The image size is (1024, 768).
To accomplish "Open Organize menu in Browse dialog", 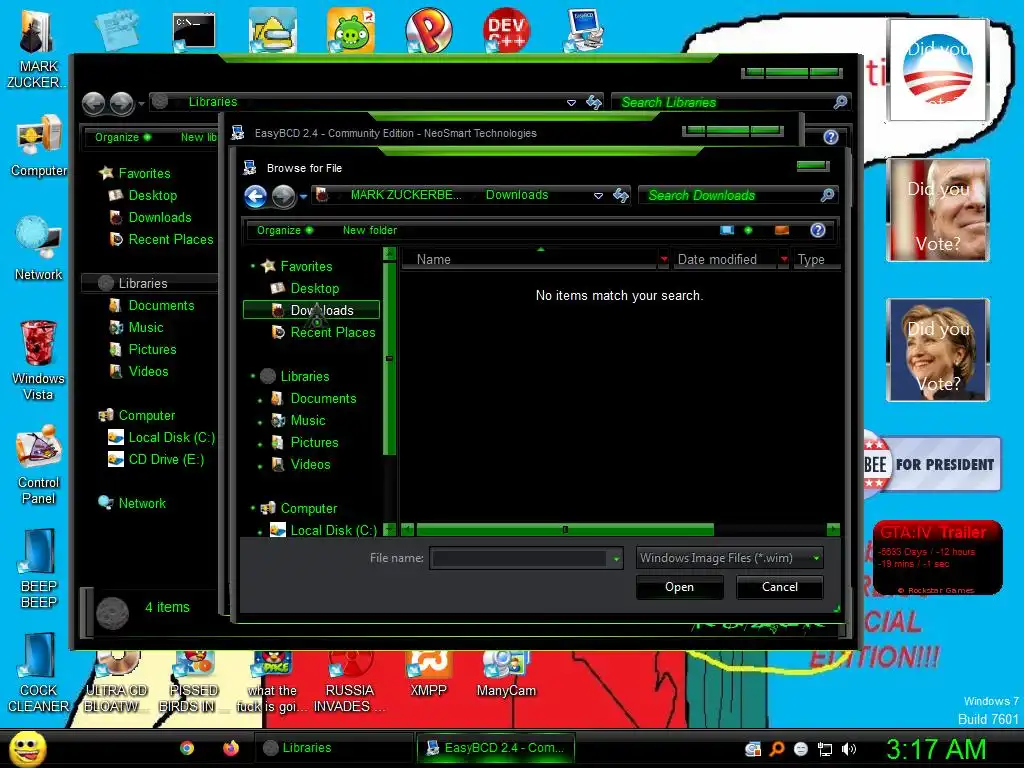I will click(x=285, y=230).
